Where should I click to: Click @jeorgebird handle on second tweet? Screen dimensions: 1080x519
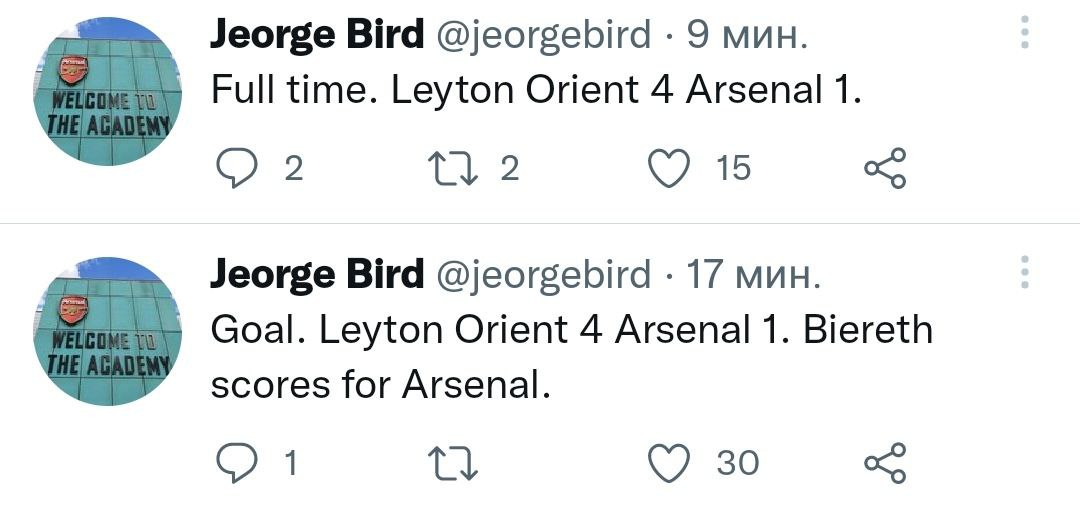(544, 274)
